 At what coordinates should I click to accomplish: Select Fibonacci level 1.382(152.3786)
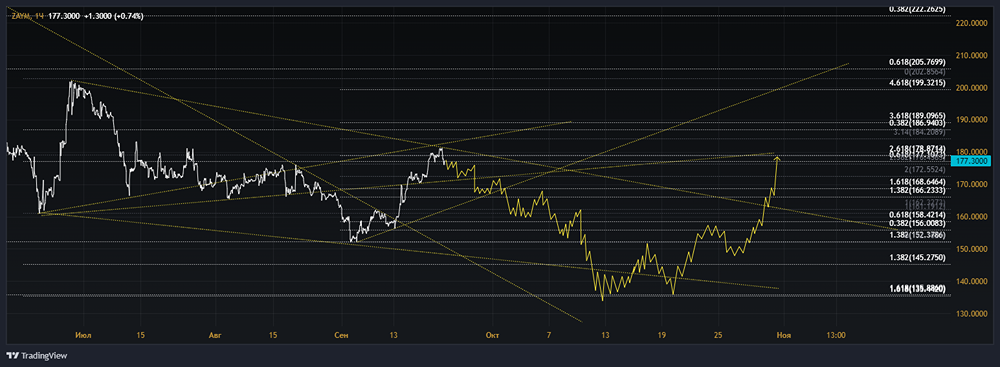pos(917,235)
